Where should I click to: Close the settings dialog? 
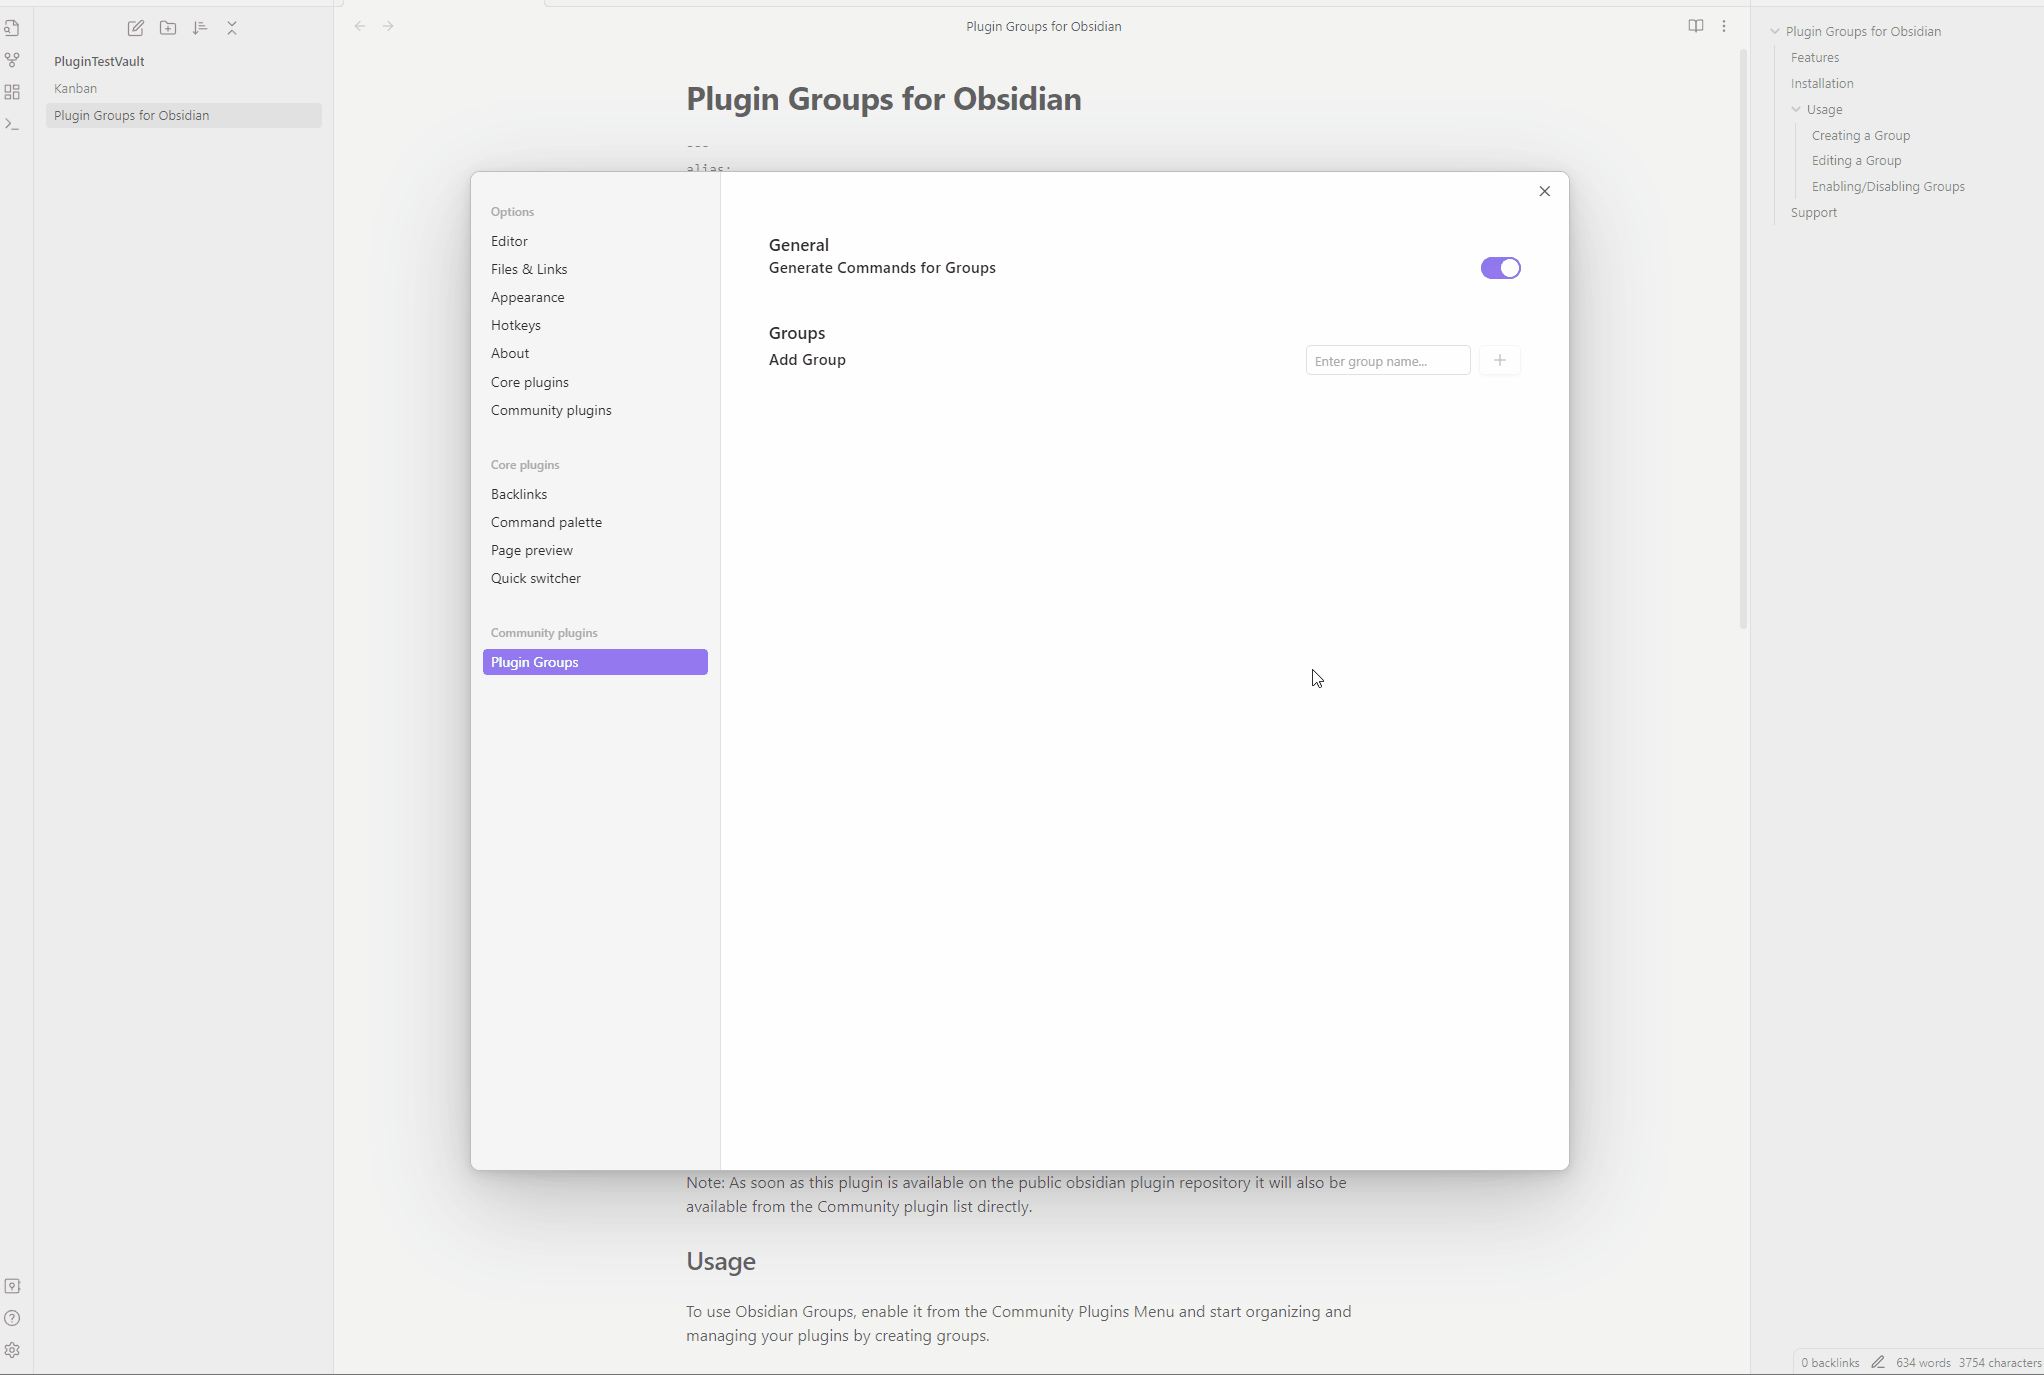point(1544,191)
